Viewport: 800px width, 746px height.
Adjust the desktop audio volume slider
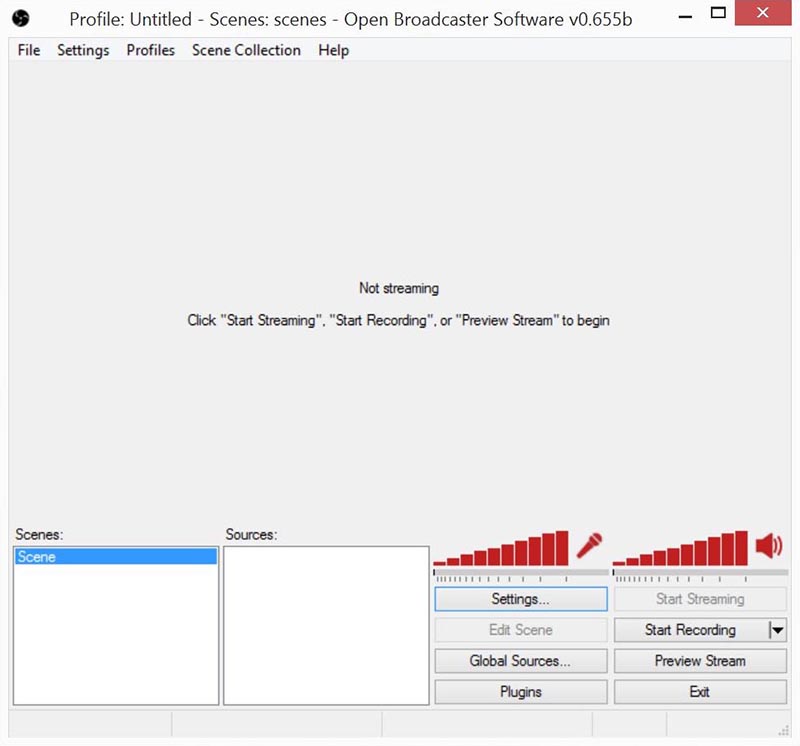coord(700,576)
